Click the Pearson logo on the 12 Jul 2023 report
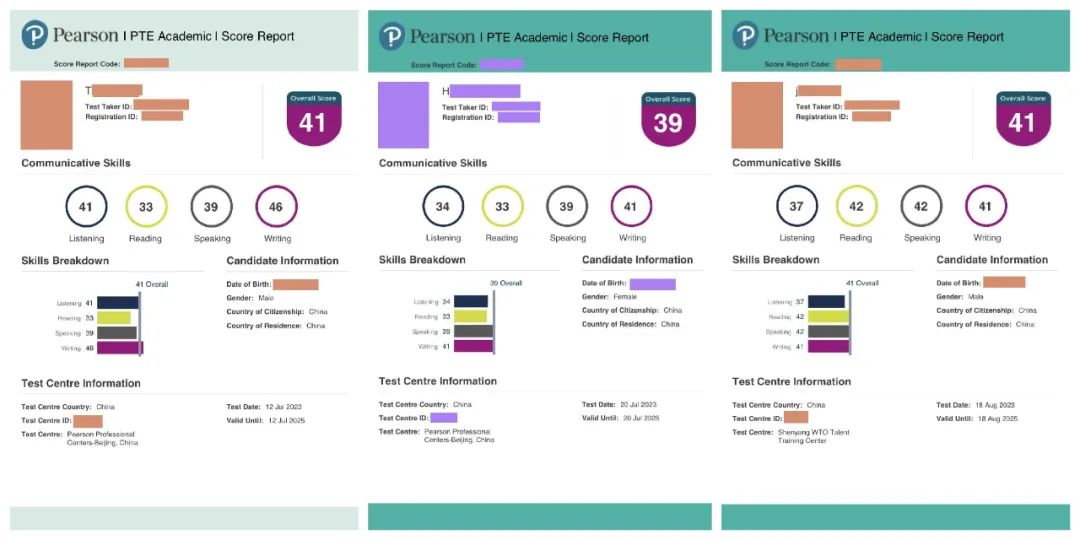 pos(34,35)
